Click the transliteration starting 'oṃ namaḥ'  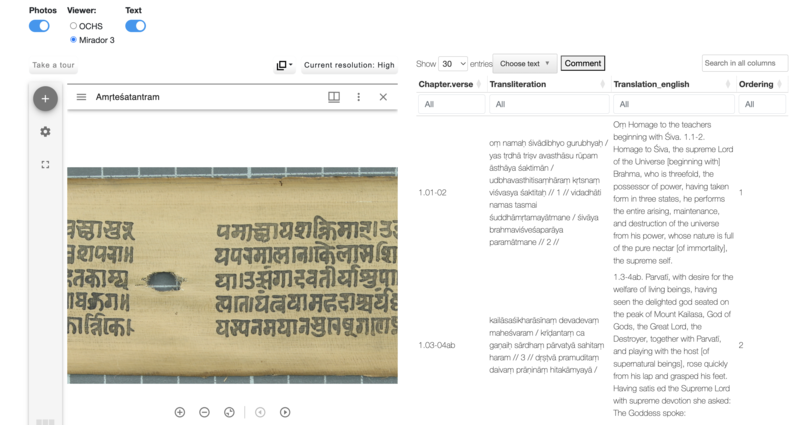tap(548, 192)
